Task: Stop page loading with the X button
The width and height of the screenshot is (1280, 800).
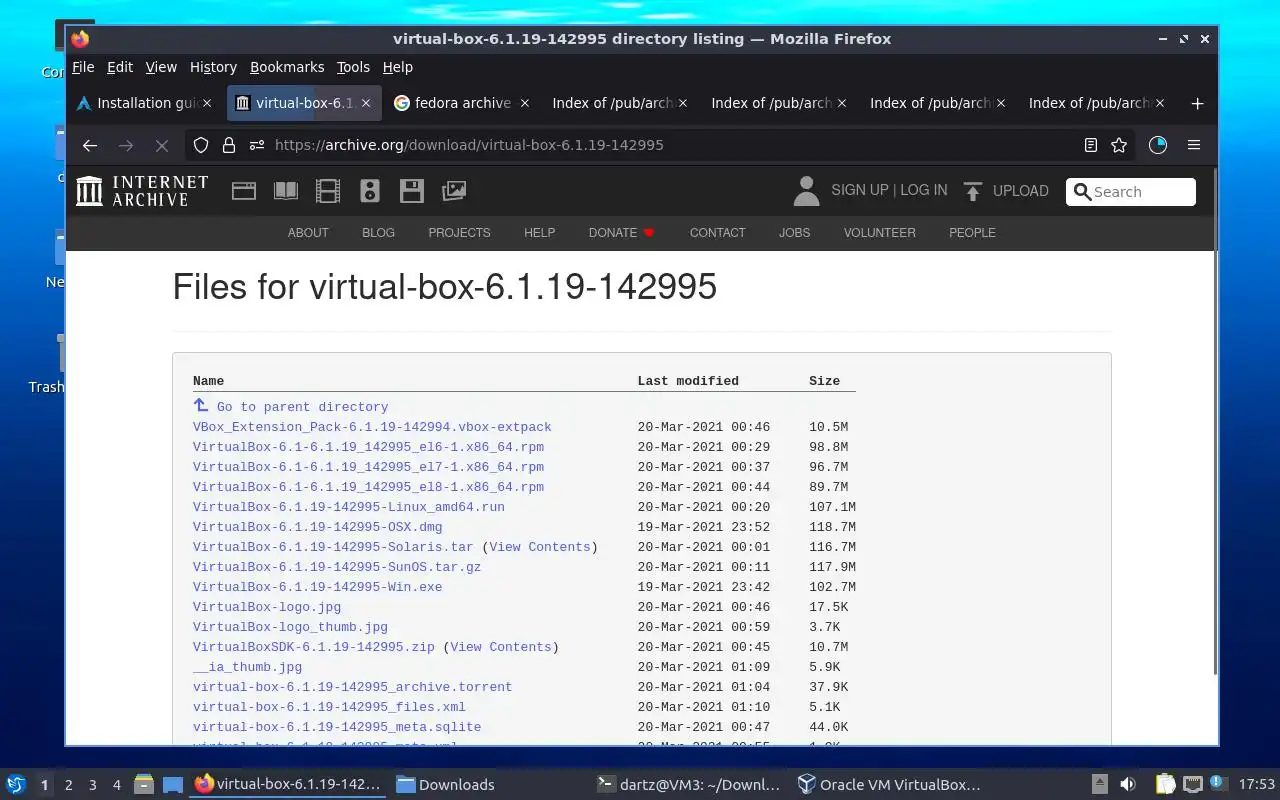Action: pyautogui.click(x=161, y=145)
